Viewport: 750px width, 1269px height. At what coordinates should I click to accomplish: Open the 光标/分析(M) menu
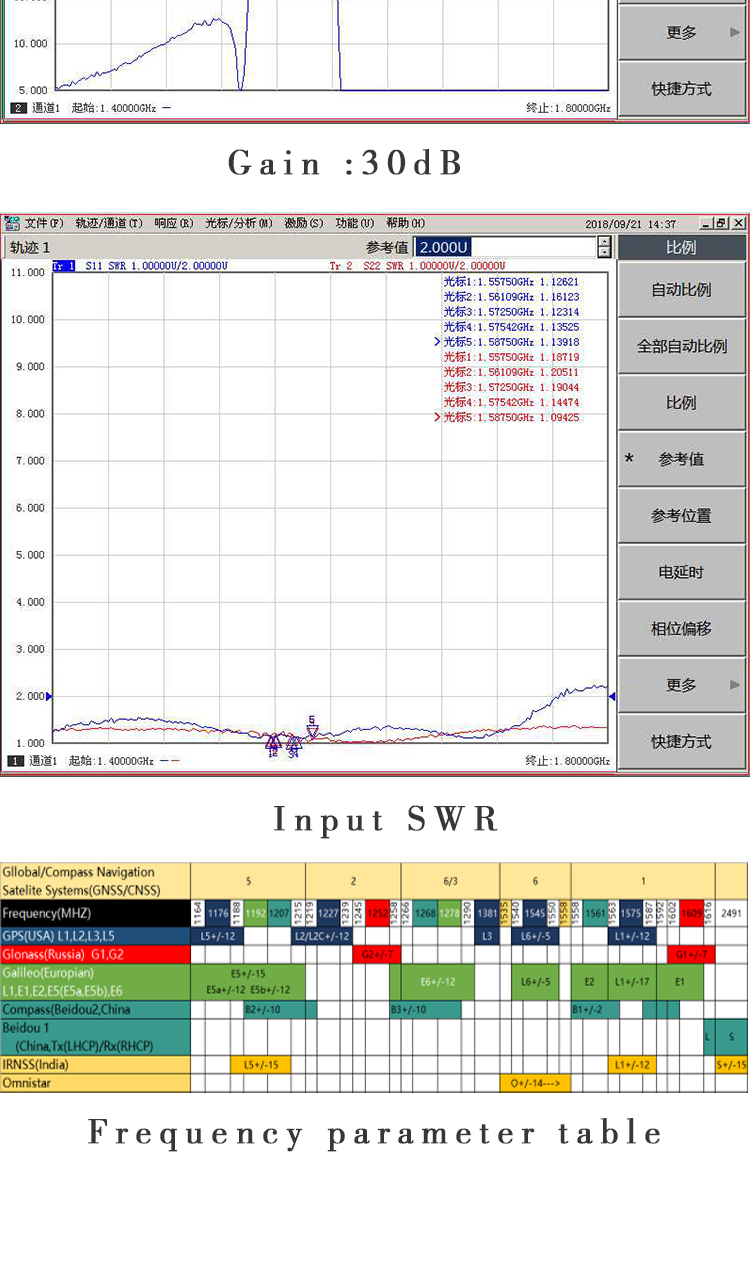pyautogui.click(x=238, y=223)
